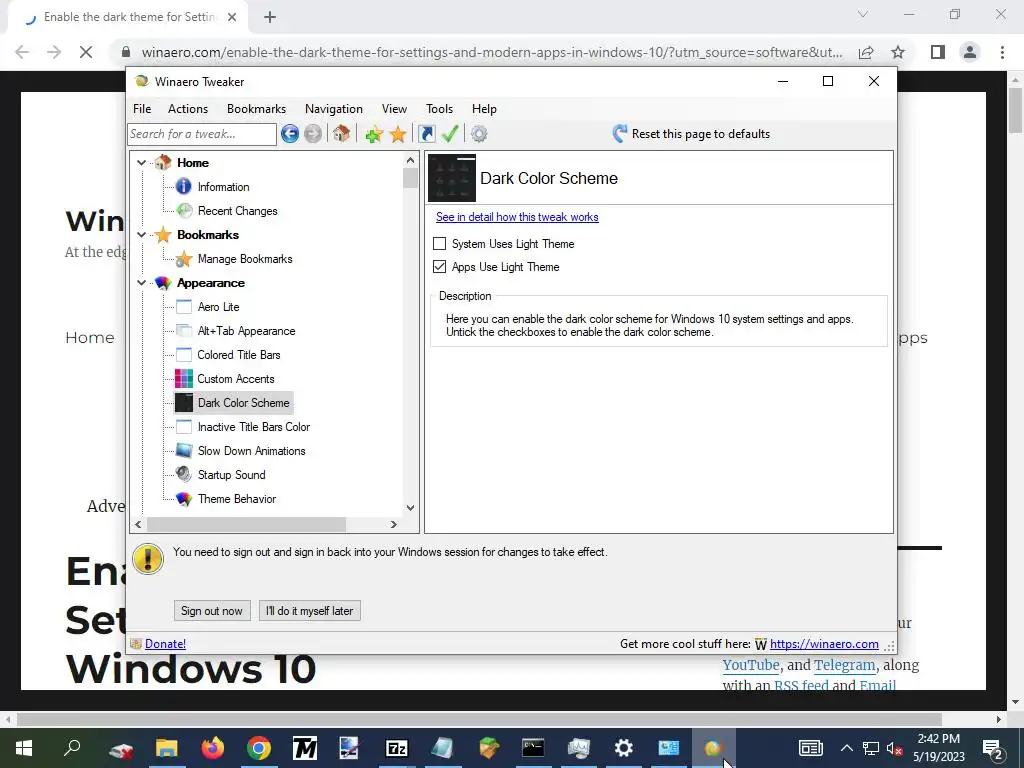Uncheck Apps Use Light Theme checkbox
Image resolution: width=1024 pixels, height=768 pixels.
[440, 266]
